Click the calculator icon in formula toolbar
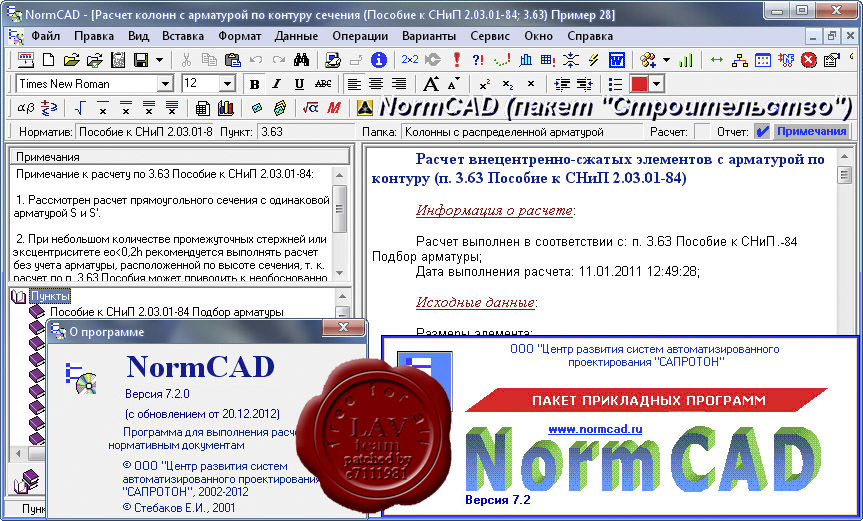 point(202,108)
